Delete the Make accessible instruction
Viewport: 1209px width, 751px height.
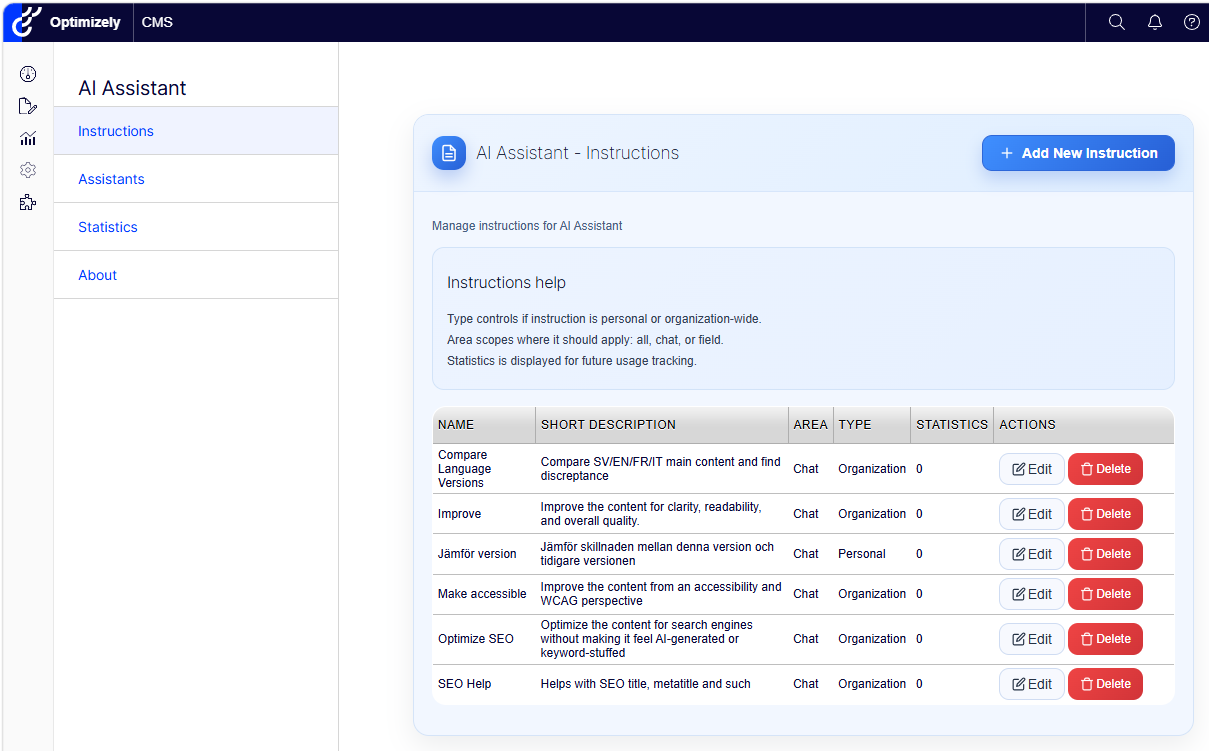(x=1105, y=594)
